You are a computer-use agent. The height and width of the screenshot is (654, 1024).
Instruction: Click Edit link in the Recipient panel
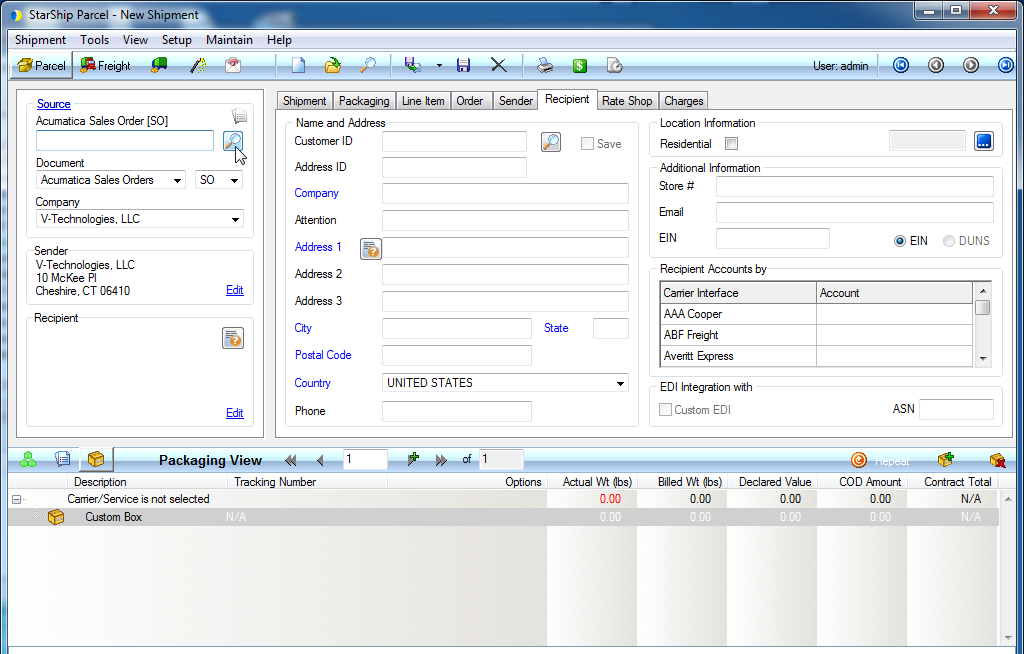click(234, 413)
